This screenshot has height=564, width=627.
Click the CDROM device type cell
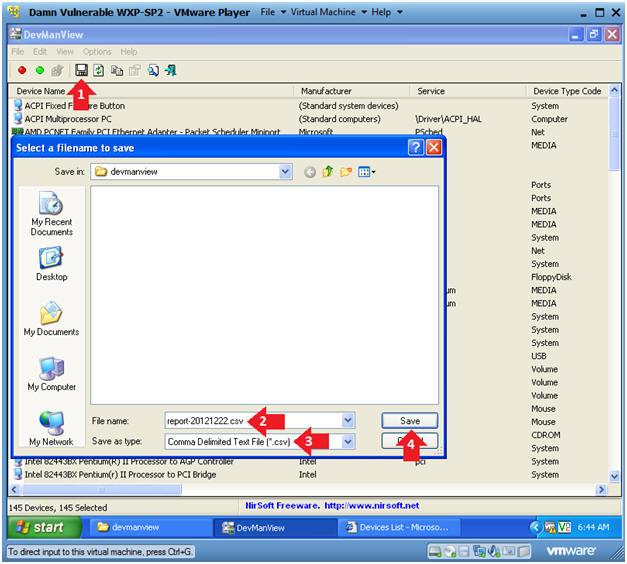pyautogui.click(x=546, y=435)
